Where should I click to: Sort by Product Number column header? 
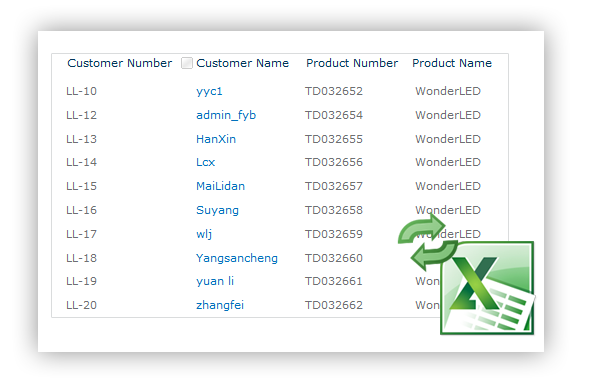coord(352,63)
